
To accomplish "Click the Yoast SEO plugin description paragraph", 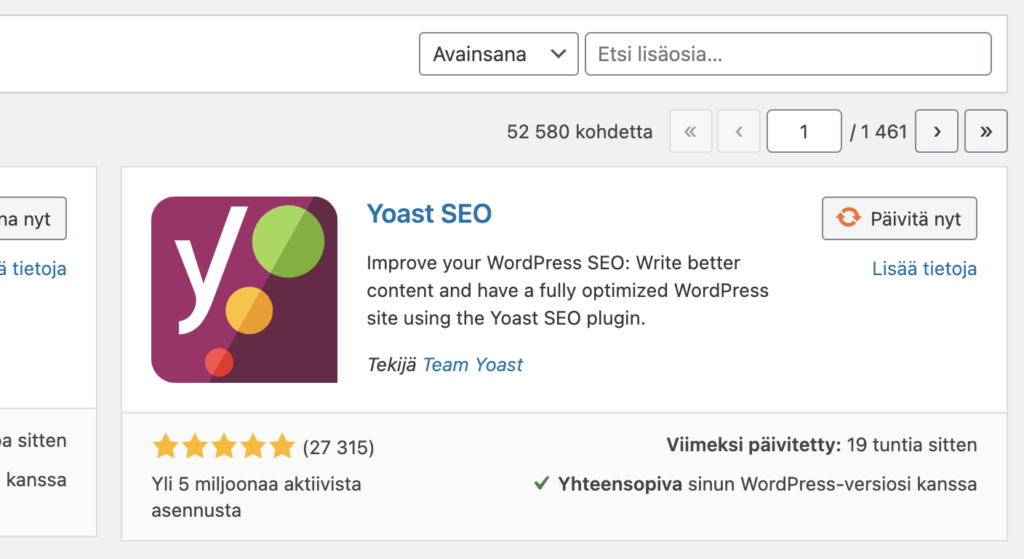I will click(568, 290).
